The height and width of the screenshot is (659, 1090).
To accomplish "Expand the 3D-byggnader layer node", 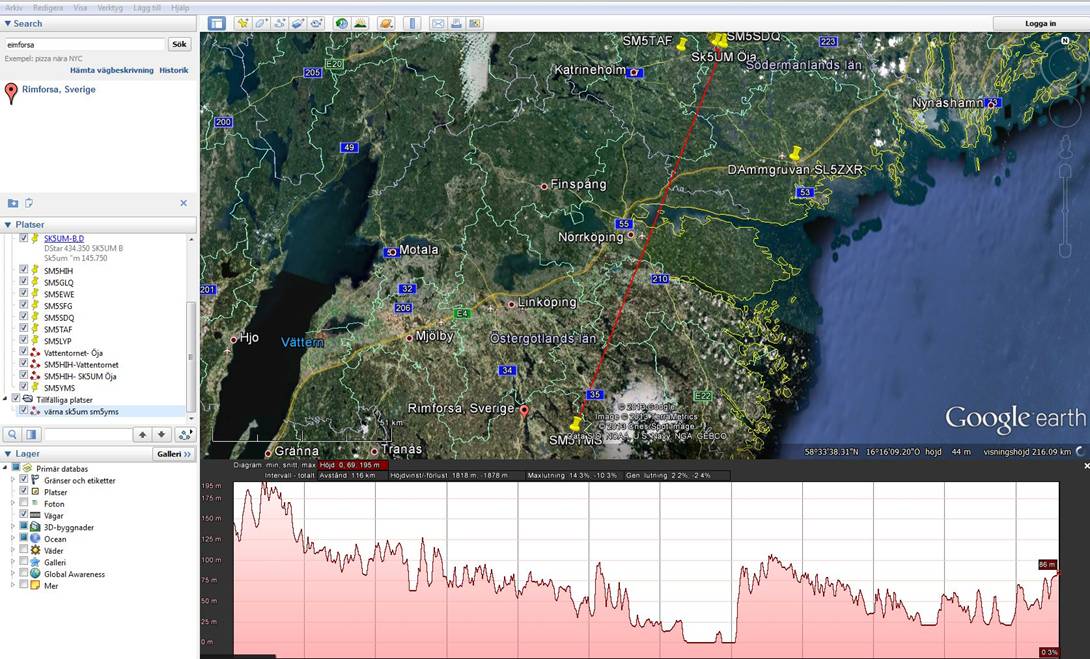I will pos(13,526).
